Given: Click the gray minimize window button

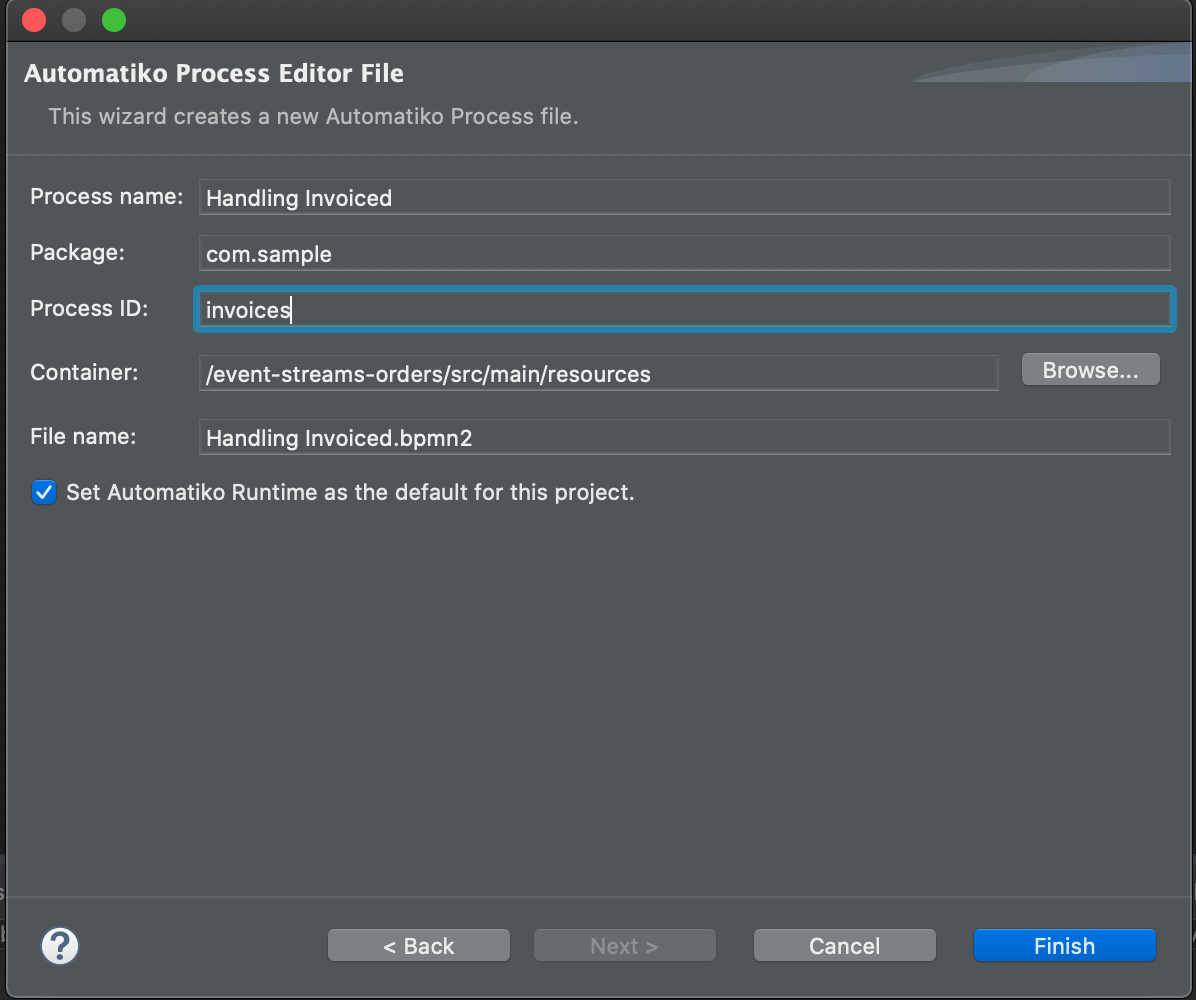Looking at the screenshot, I should (74, 19).
